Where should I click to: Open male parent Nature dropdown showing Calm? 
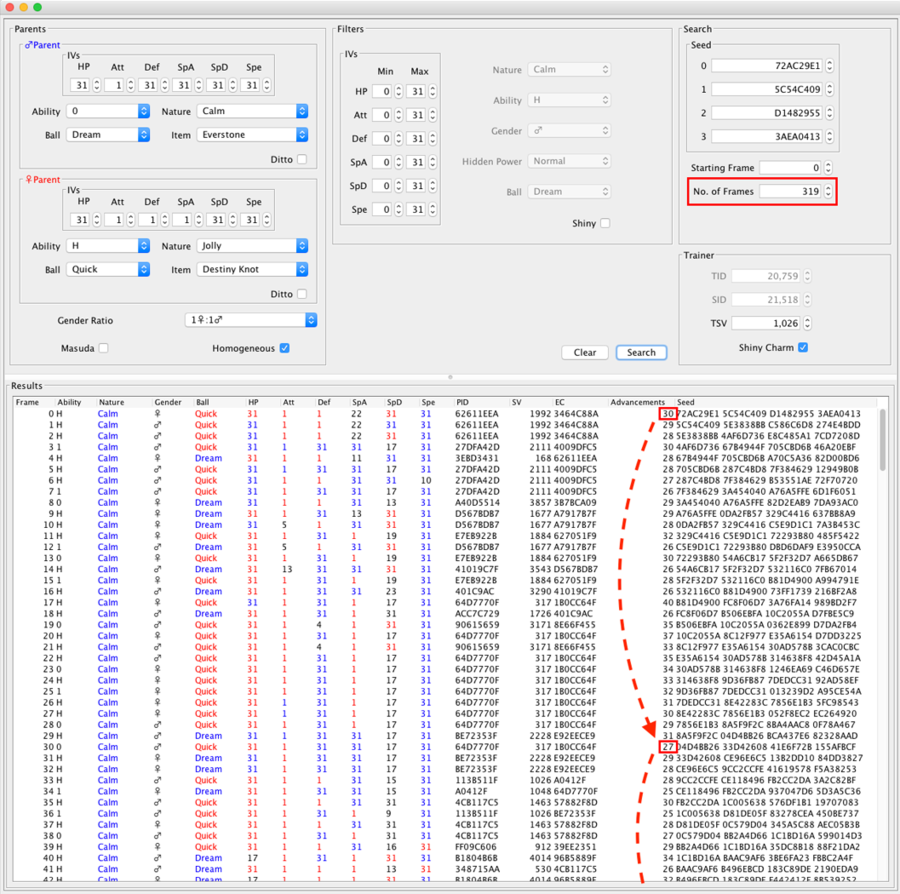(252, 111)
